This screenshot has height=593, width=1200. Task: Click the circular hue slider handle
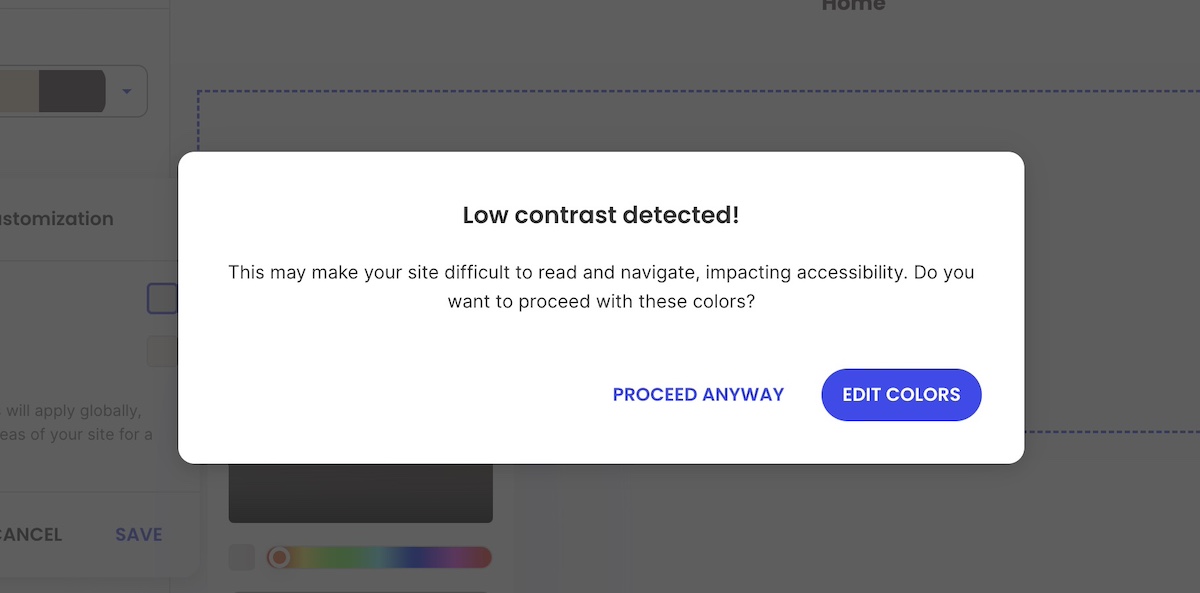point(281,557)
